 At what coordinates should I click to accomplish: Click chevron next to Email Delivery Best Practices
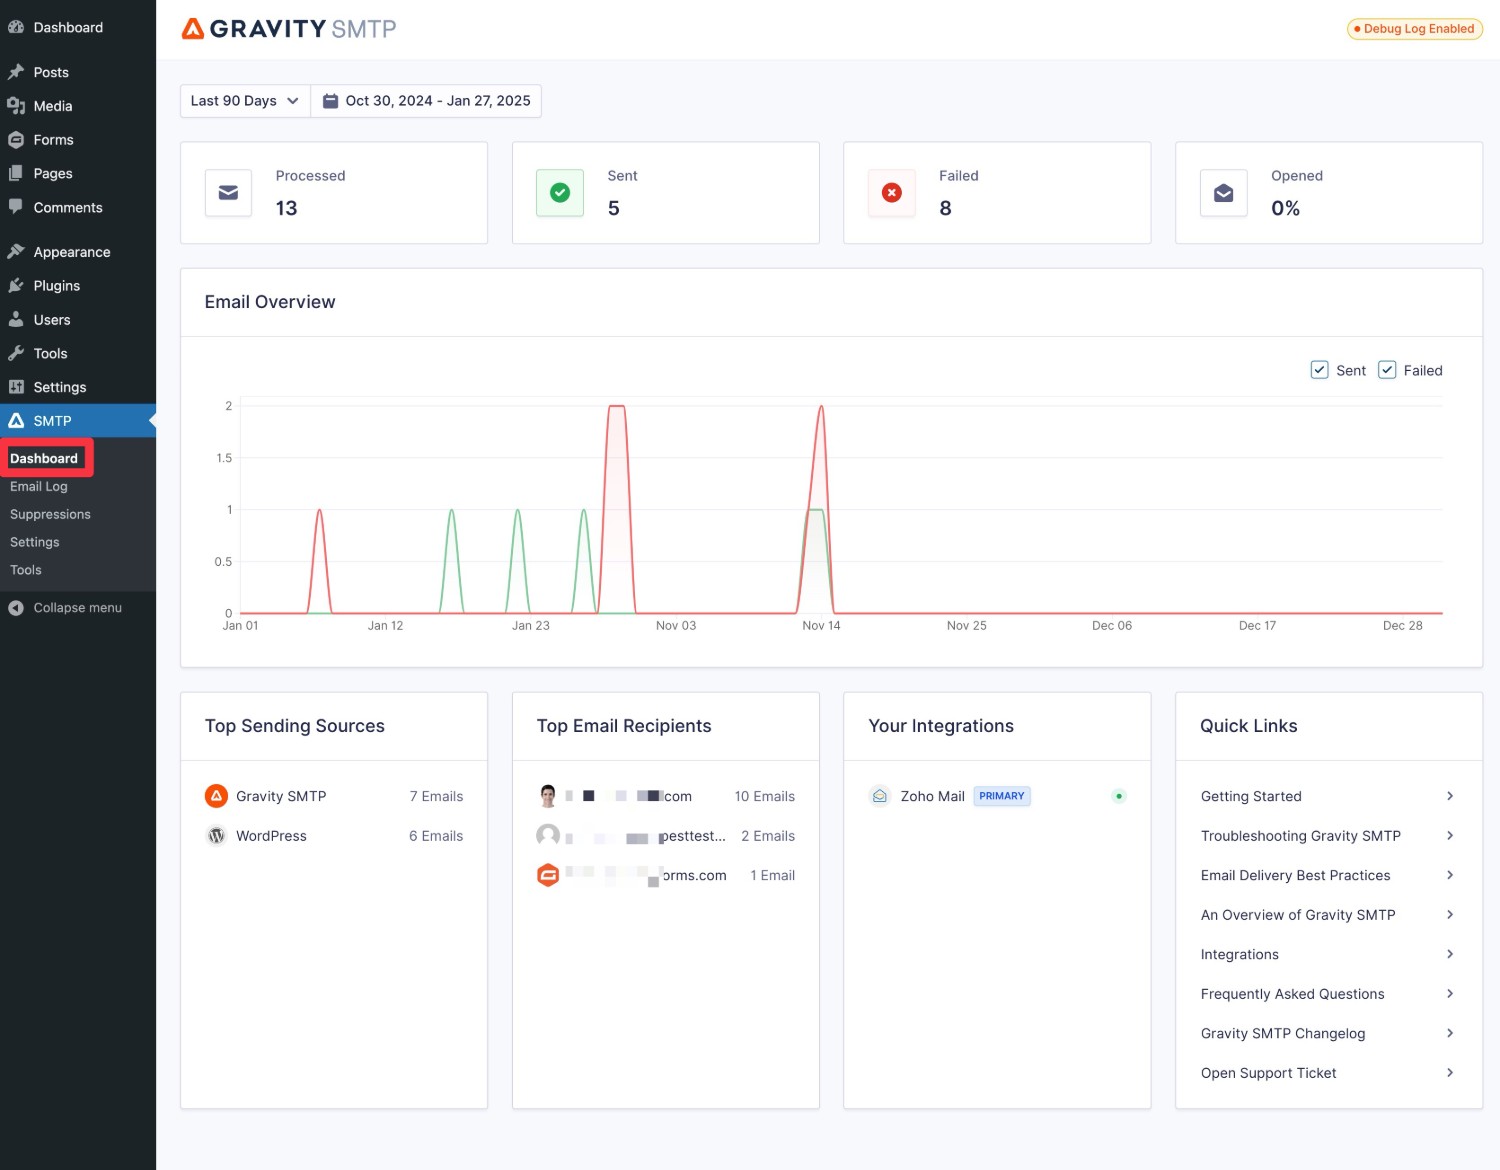pos(1450,875)
